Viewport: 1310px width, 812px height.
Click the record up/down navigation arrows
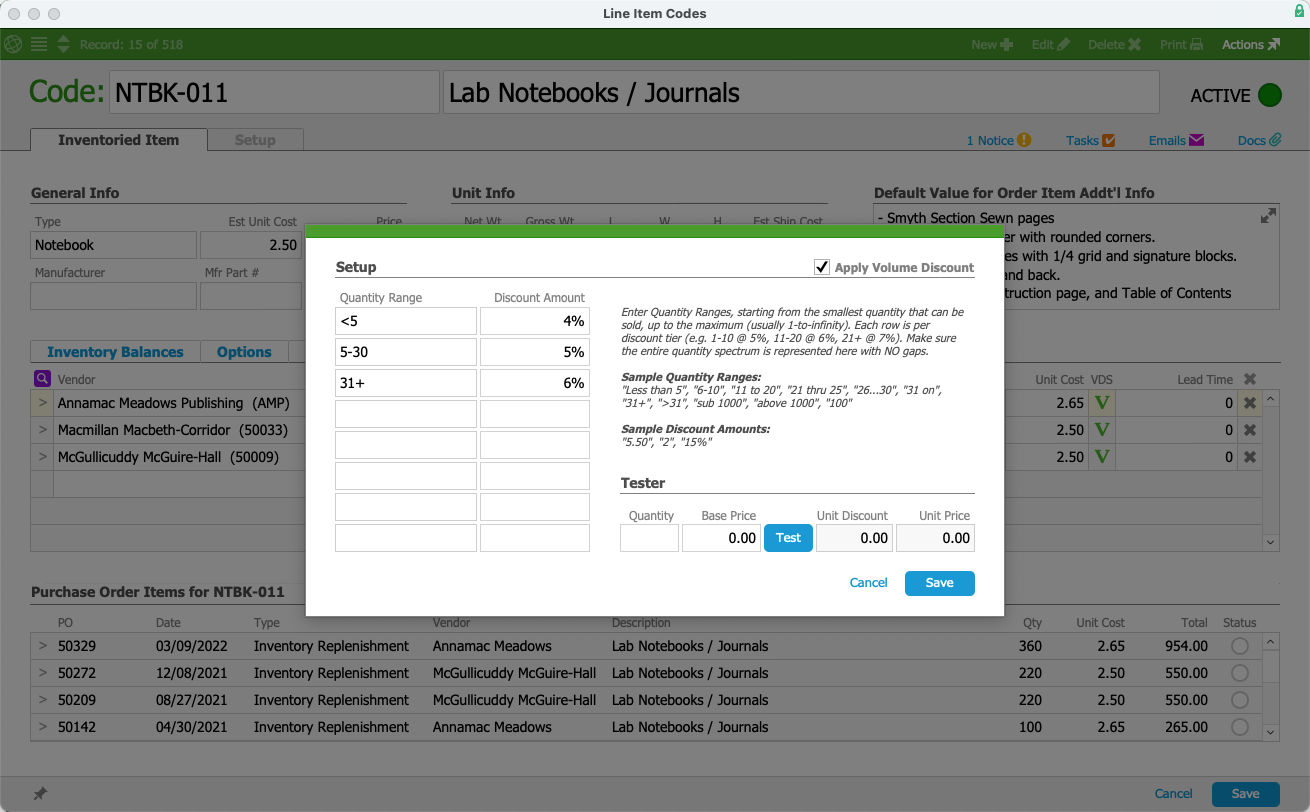tap(63, 44)
